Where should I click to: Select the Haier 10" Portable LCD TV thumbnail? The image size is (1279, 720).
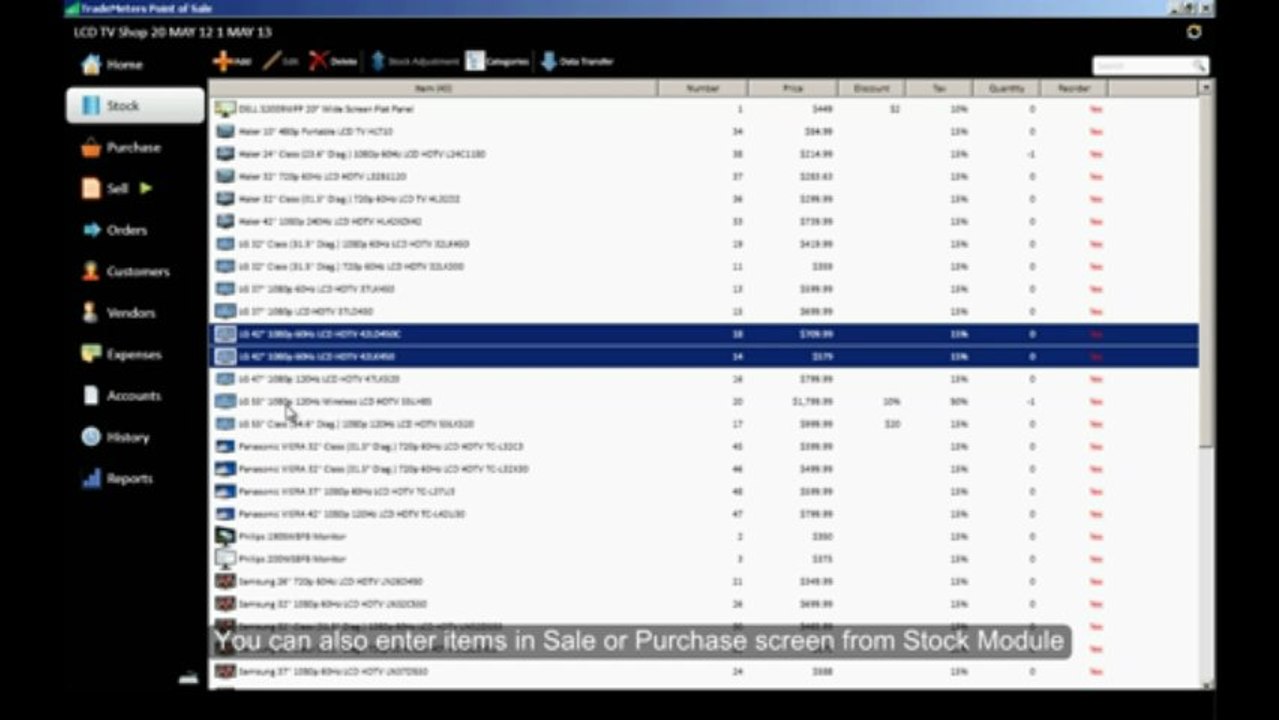(225, 131)
